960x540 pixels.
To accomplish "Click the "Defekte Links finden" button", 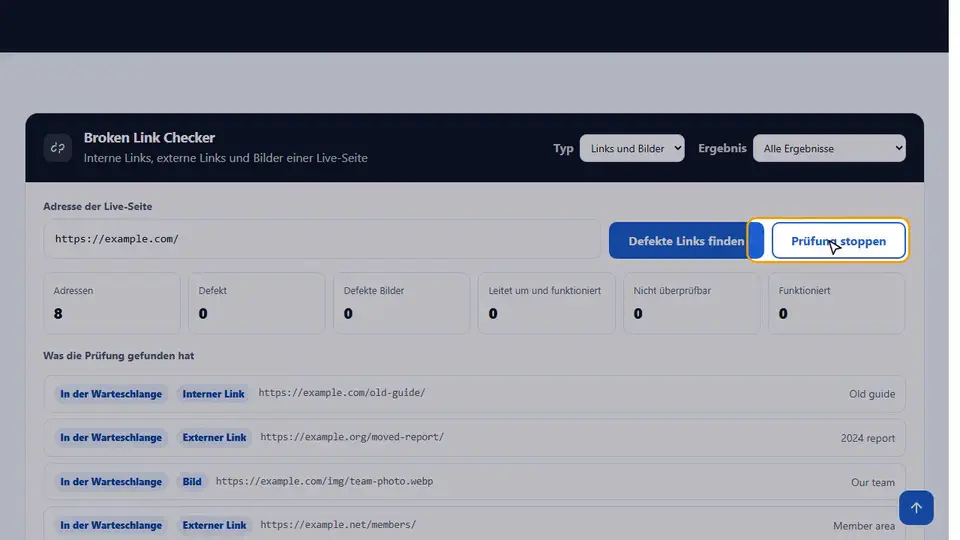I will coord(686,241).
